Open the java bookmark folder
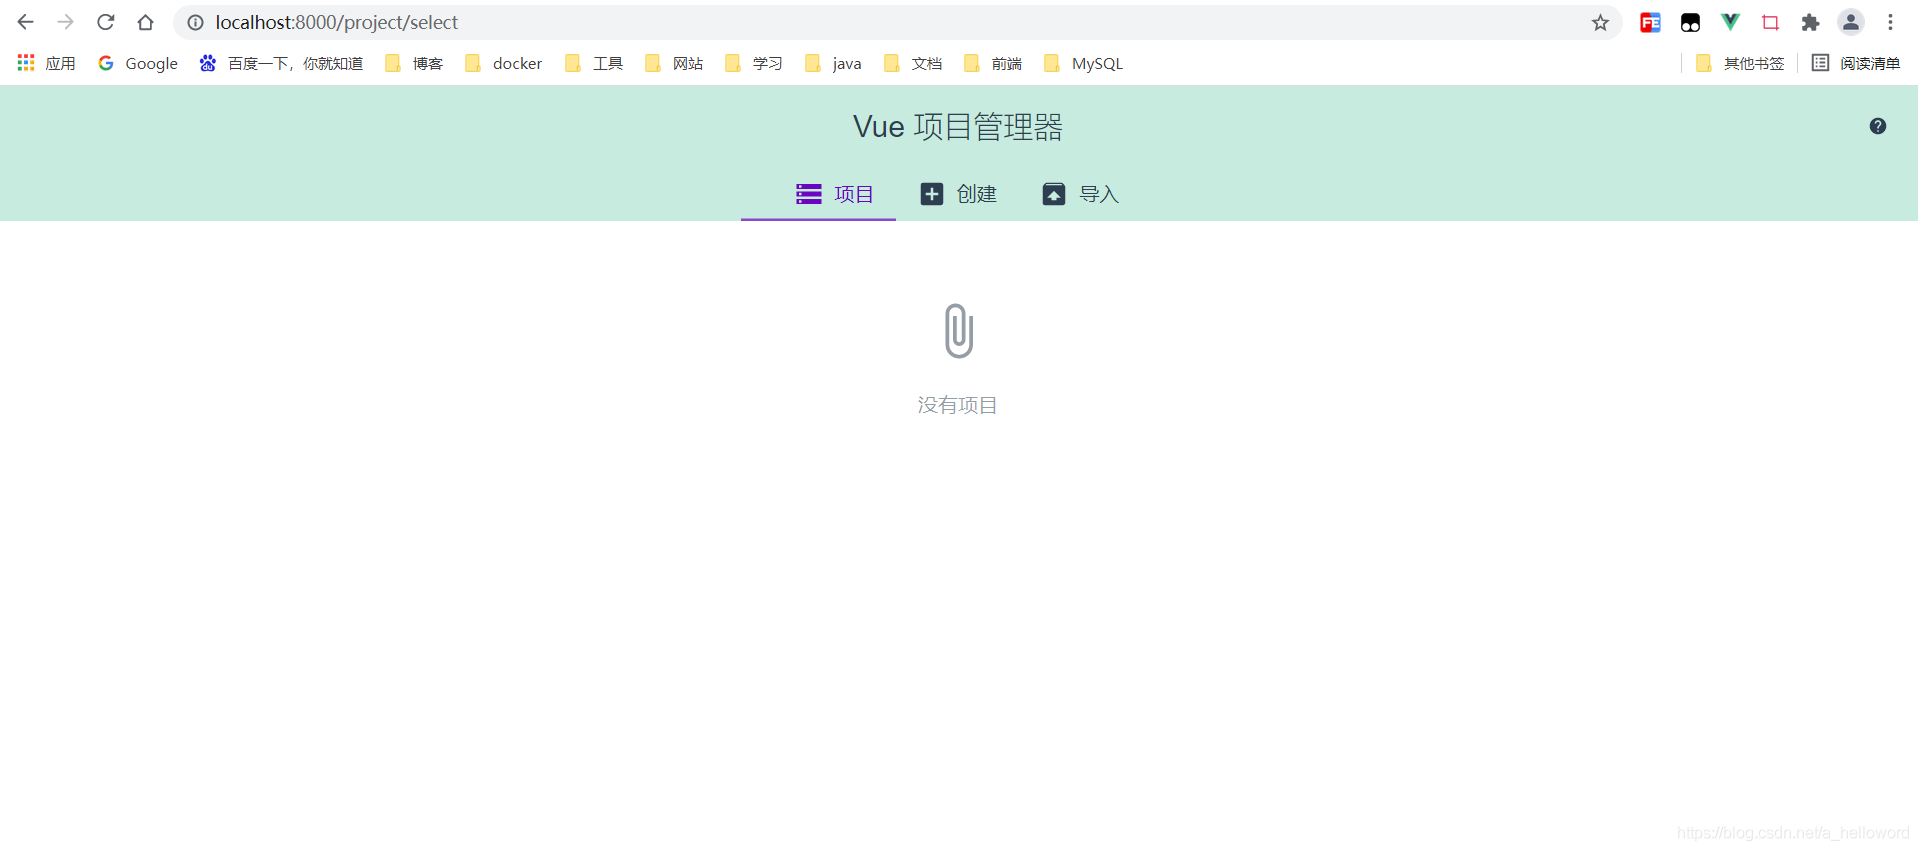Image resolution: width=1918 pixels, height=851 pixels. [833, 63]
